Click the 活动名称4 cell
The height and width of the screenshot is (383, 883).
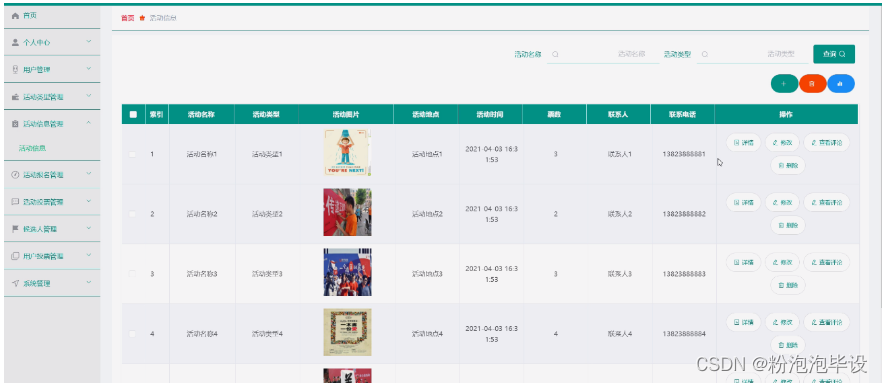coord(202,333)
